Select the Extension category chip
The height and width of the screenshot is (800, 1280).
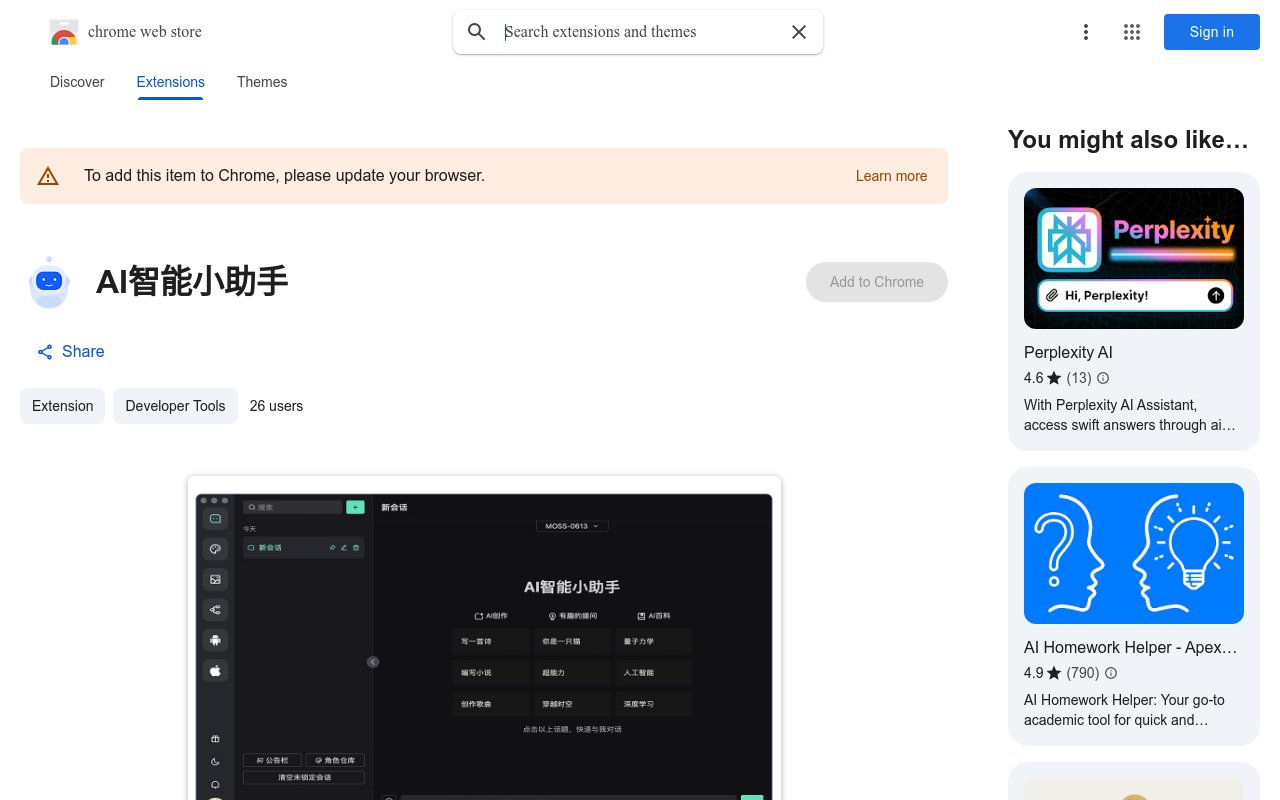pyautogui.click(x=62, y=406)
